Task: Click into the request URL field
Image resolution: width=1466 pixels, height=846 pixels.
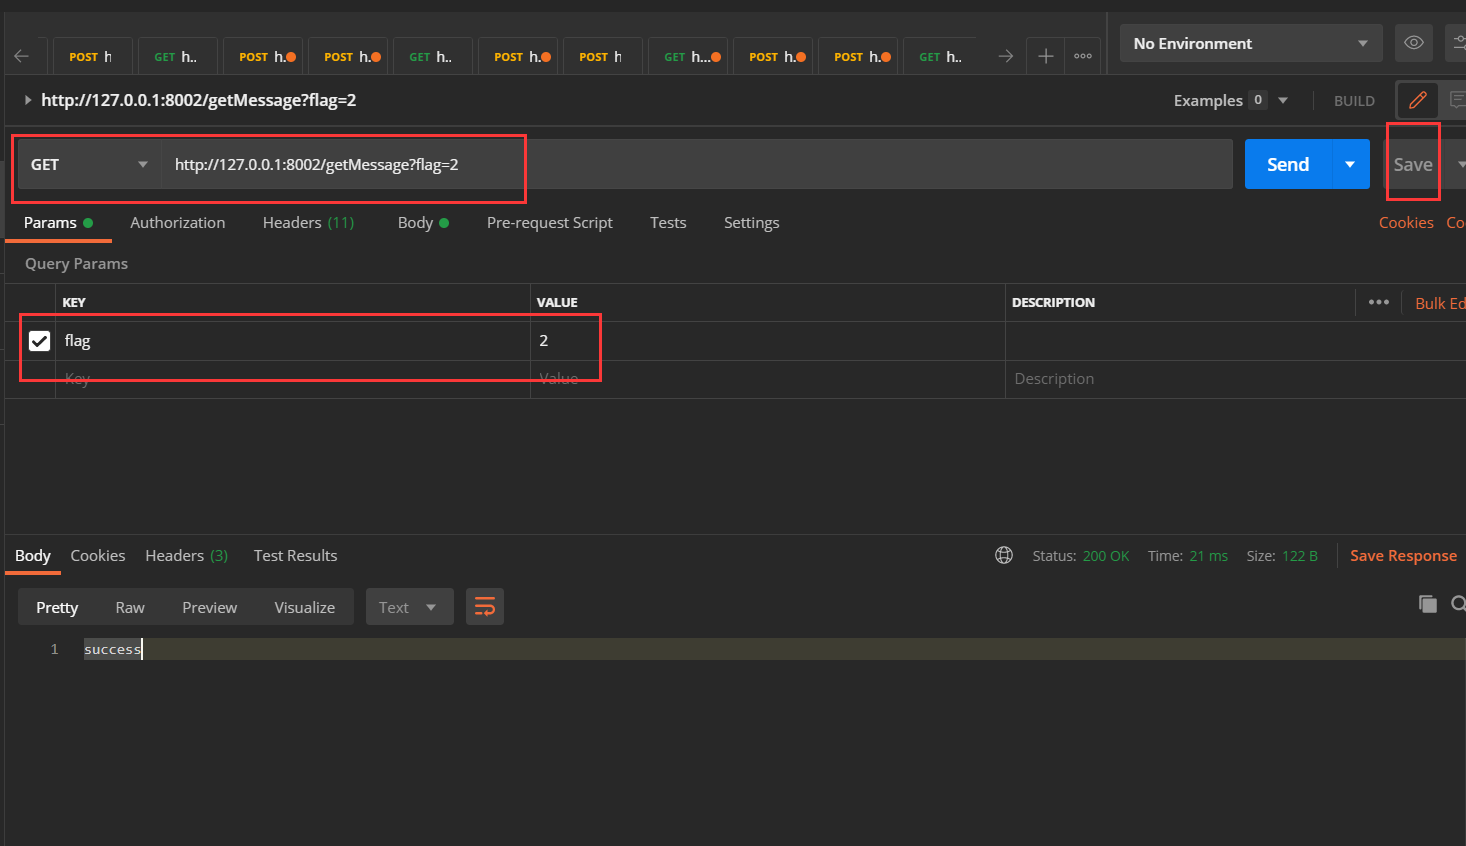Action: click(697, 164)
